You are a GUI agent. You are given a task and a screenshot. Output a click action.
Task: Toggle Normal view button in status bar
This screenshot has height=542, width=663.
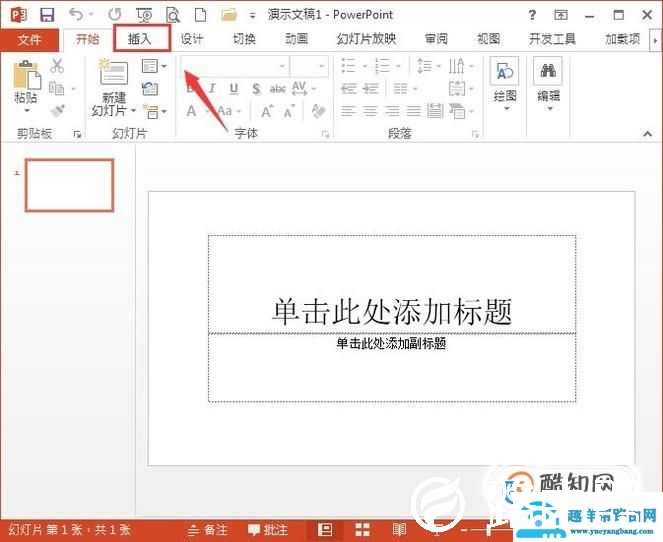[x=325, y=529]
